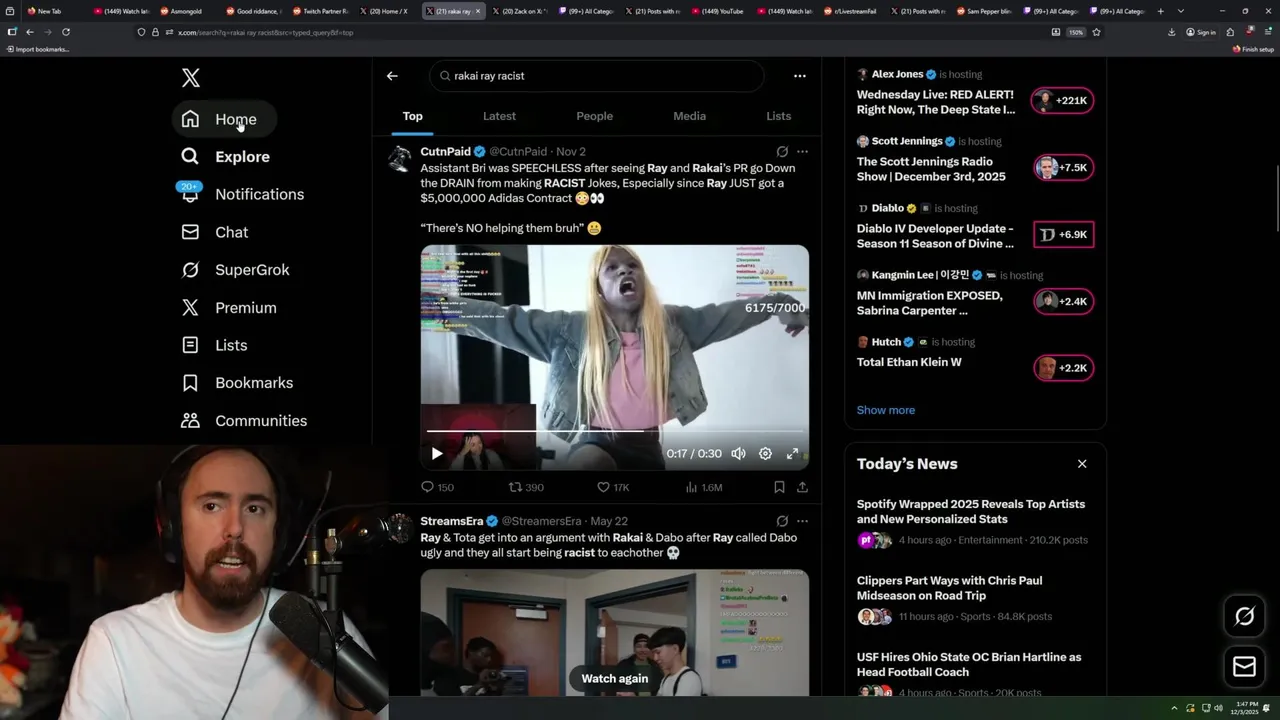Viewport: 1280px width, 720px height.
Task: Open StreamsEra profile name
Action: [x=452, y=521]
